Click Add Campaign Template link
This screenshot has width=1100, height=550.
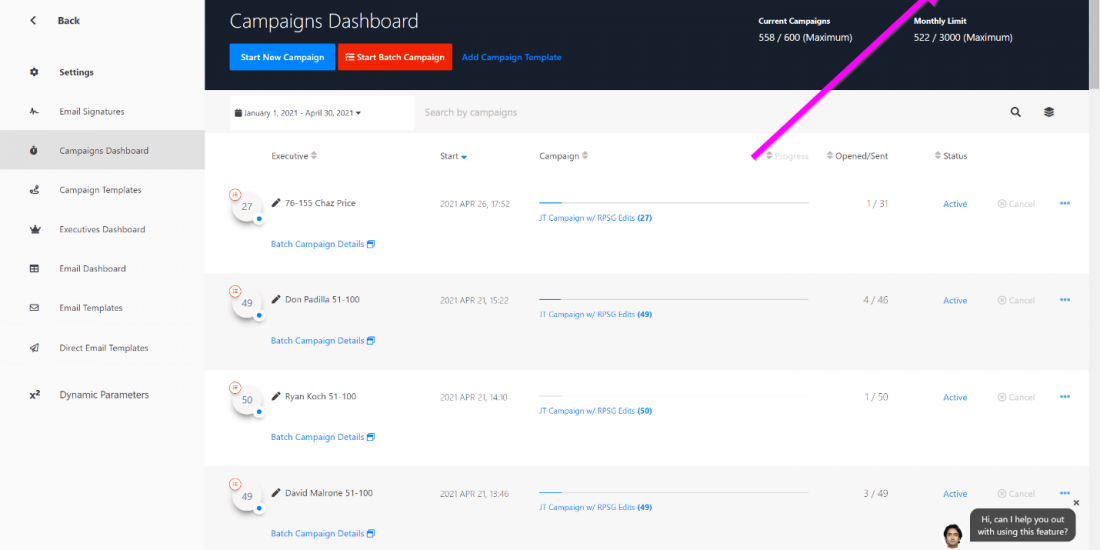pyautogui.click(x=511, y=57)
